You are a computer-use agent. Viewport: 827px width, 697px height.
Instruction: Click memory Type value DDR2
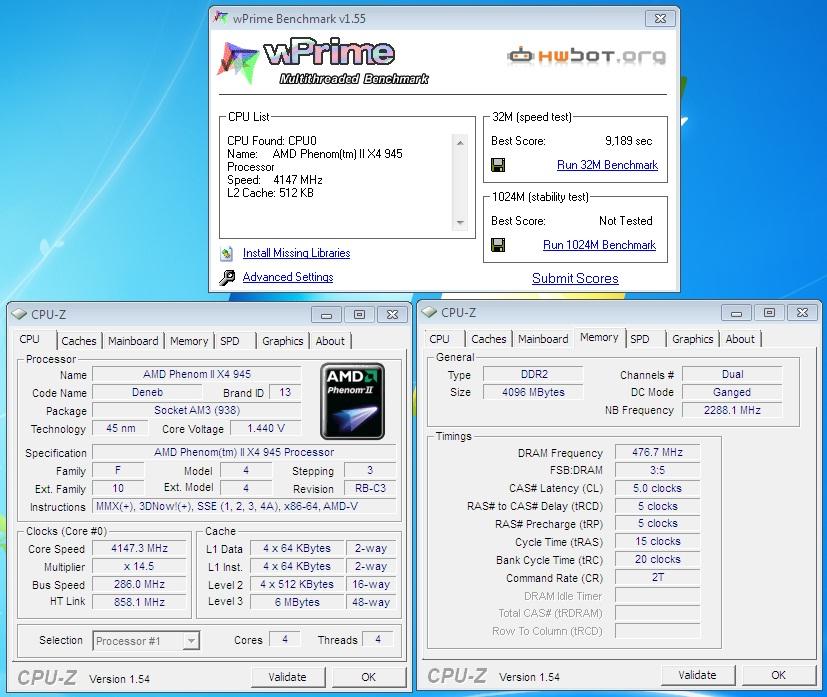534,374
